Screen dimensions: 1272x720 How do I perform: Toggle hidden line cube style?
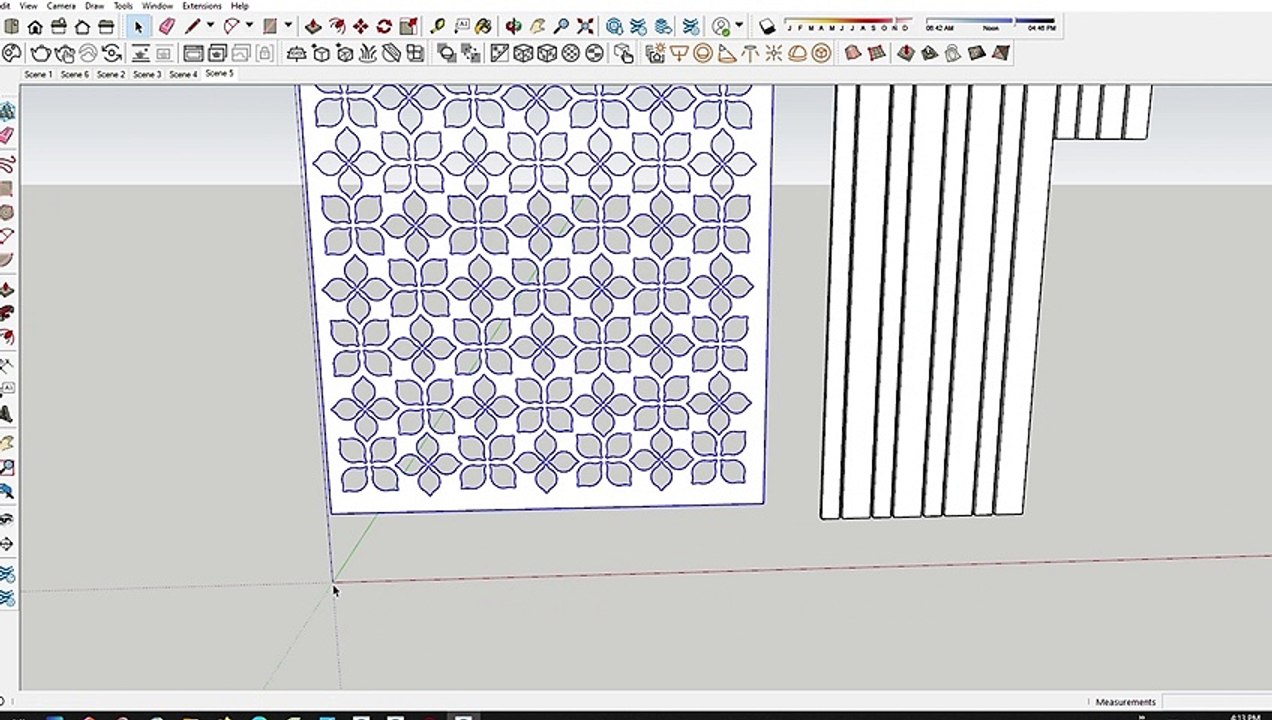[546, 53]
